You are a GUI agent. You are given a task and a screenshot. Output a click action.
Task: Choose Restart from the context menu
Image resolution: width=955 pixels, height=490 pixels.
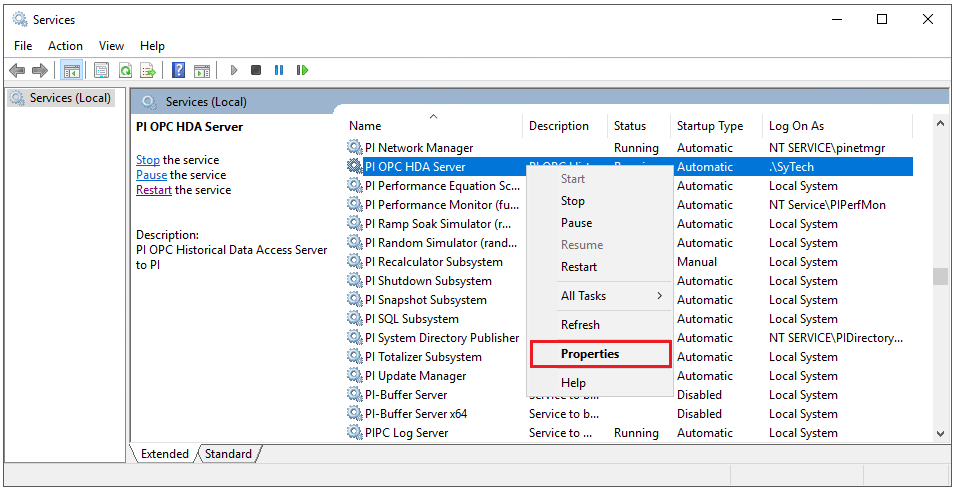coord(600,267)
